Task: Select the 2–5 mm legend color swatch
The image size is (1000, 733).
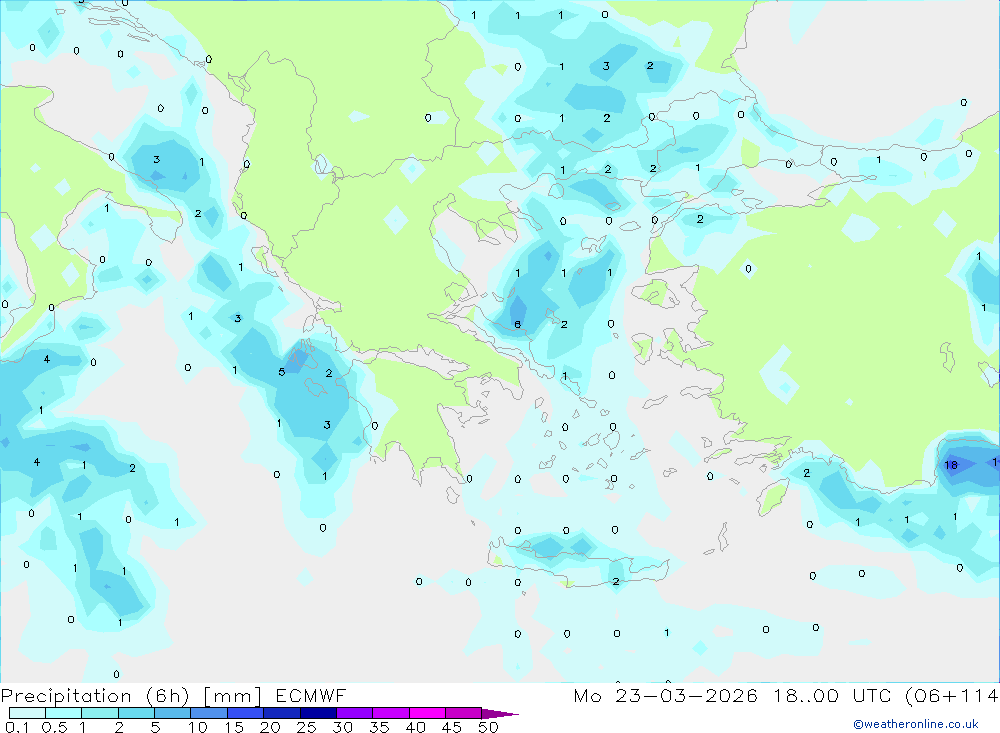Action: (136, 713)
